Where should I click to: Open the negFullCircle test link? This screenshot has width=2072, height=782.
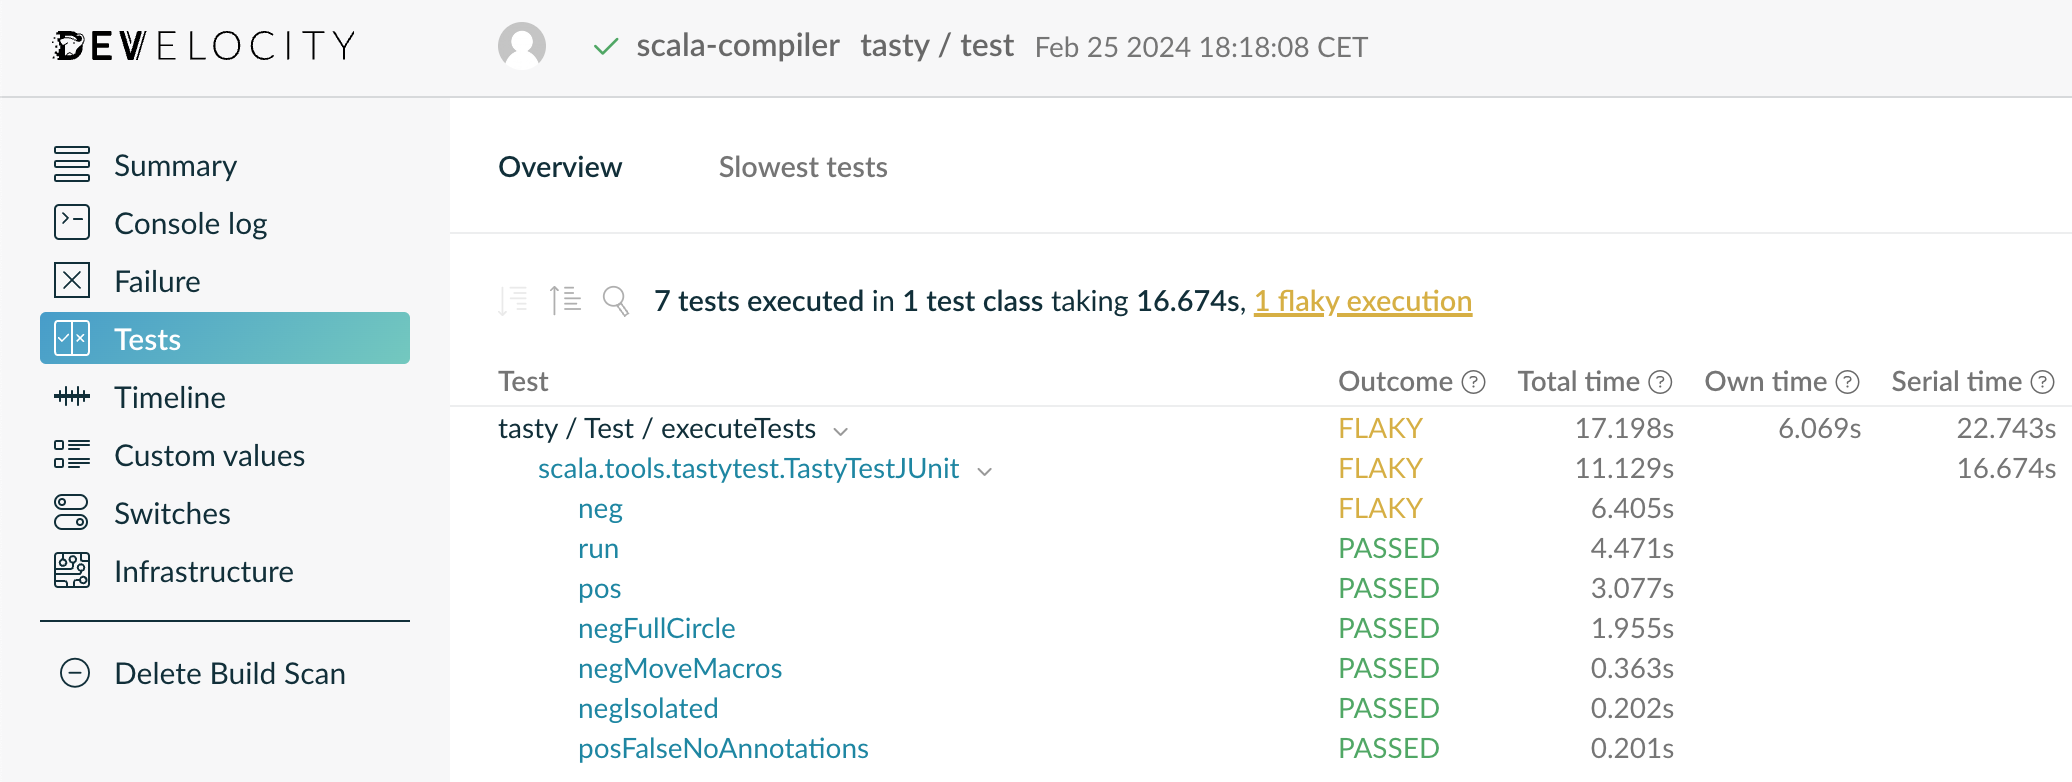click(x=656, y=628)
